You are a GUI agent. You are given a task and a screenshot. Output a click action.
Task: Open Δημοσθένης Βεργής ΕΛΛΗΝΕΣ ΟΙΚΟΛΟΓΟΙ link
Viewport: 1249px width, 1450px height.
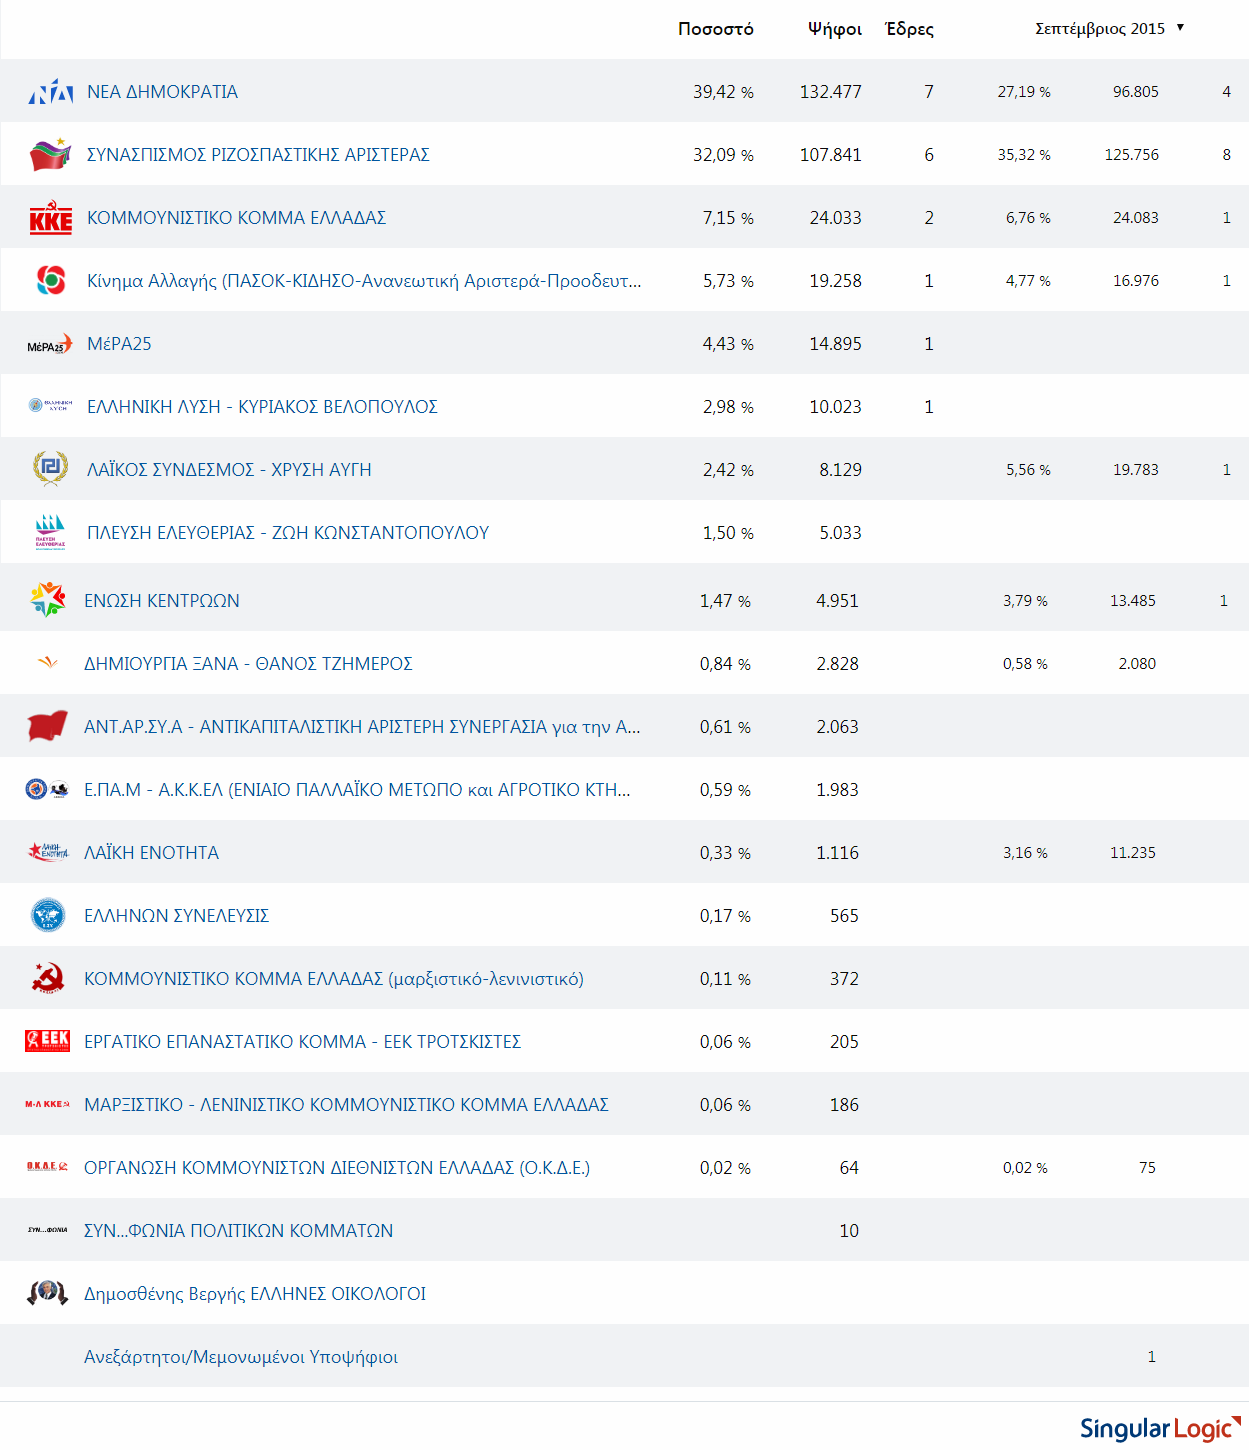click(255, 1294)
